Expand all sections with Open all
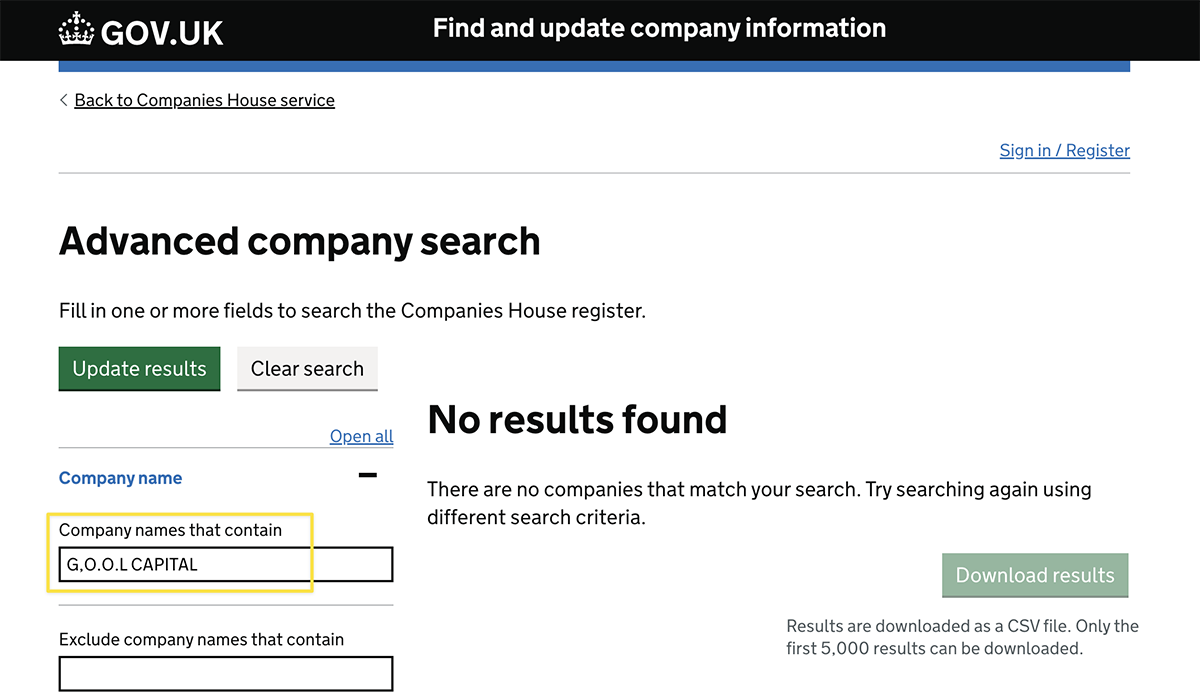This screenshot has height=700, width=1200. [x=361, y=436]
